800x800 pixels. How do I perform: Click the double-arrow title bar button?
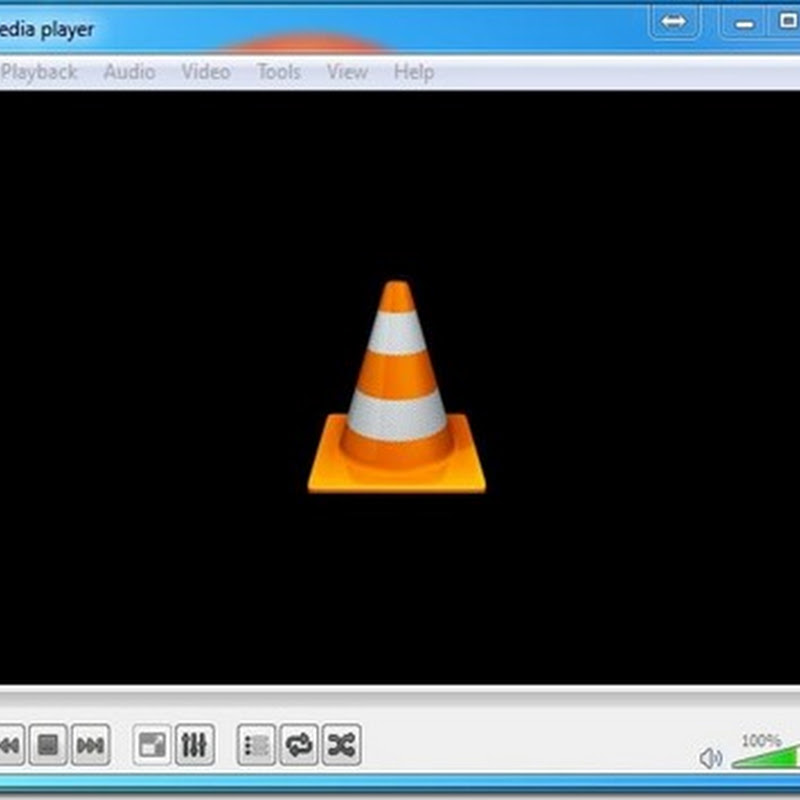673,21
